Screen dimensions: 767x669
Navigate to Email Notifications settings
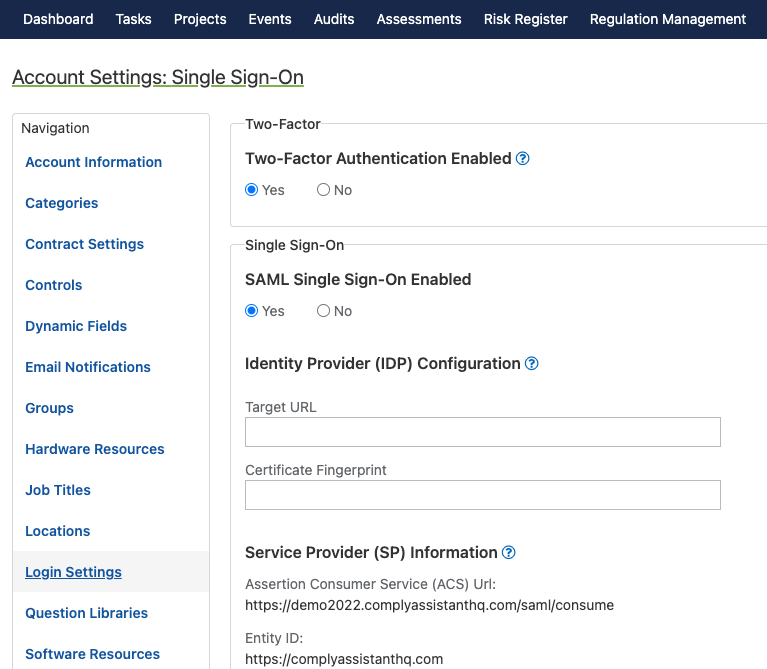click(88, 367)
